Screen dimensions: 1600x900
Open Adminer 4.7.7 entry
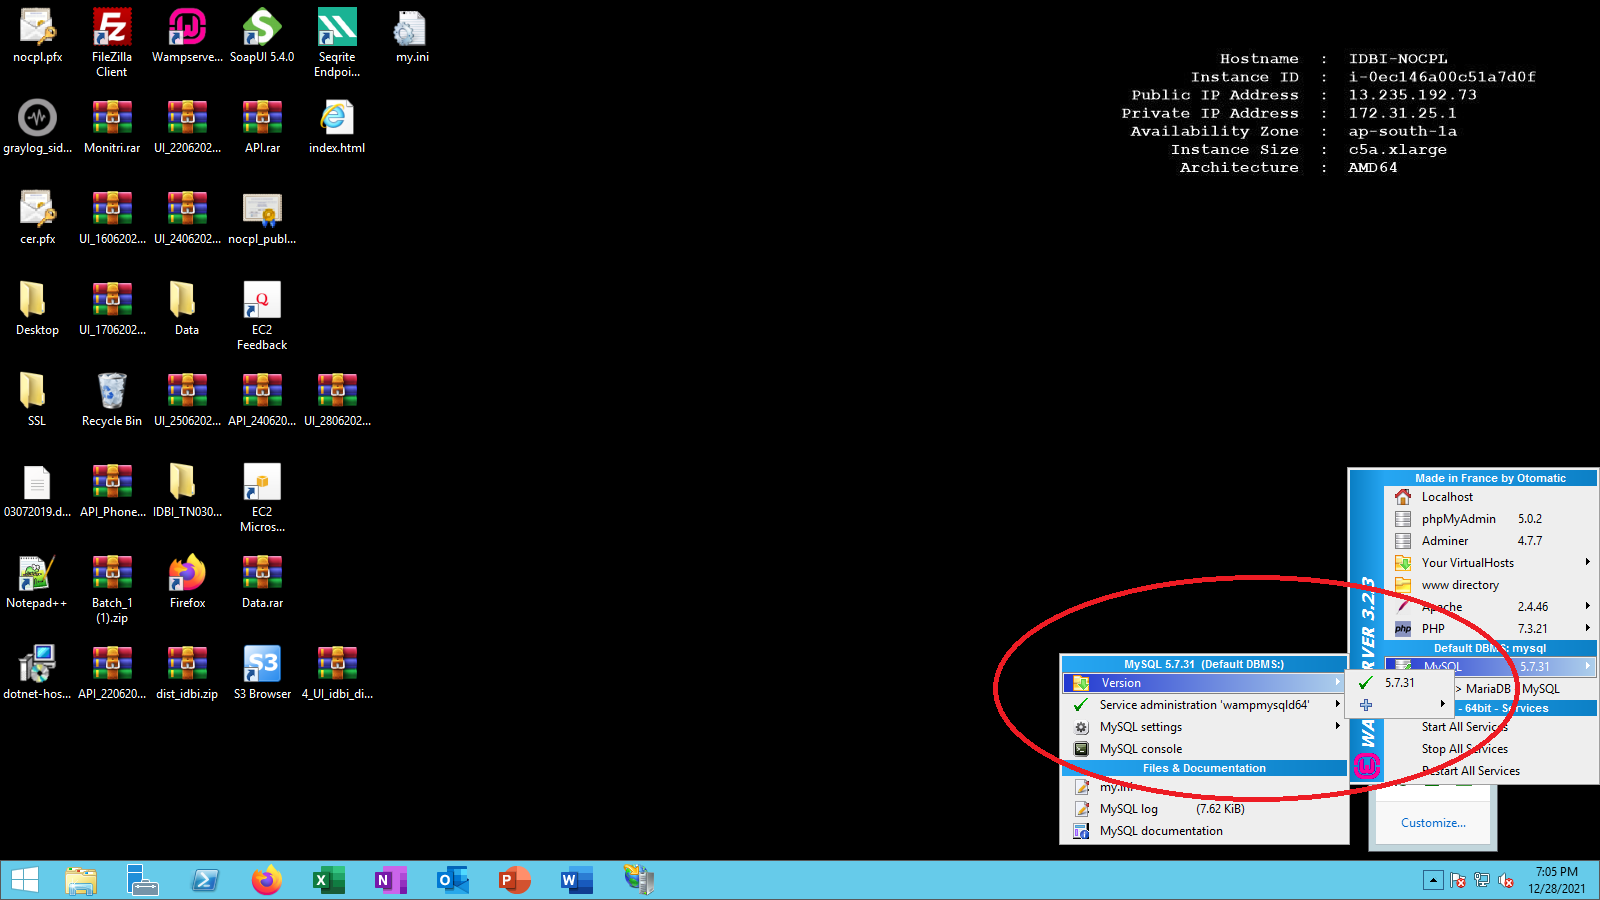coord(1490,541)
